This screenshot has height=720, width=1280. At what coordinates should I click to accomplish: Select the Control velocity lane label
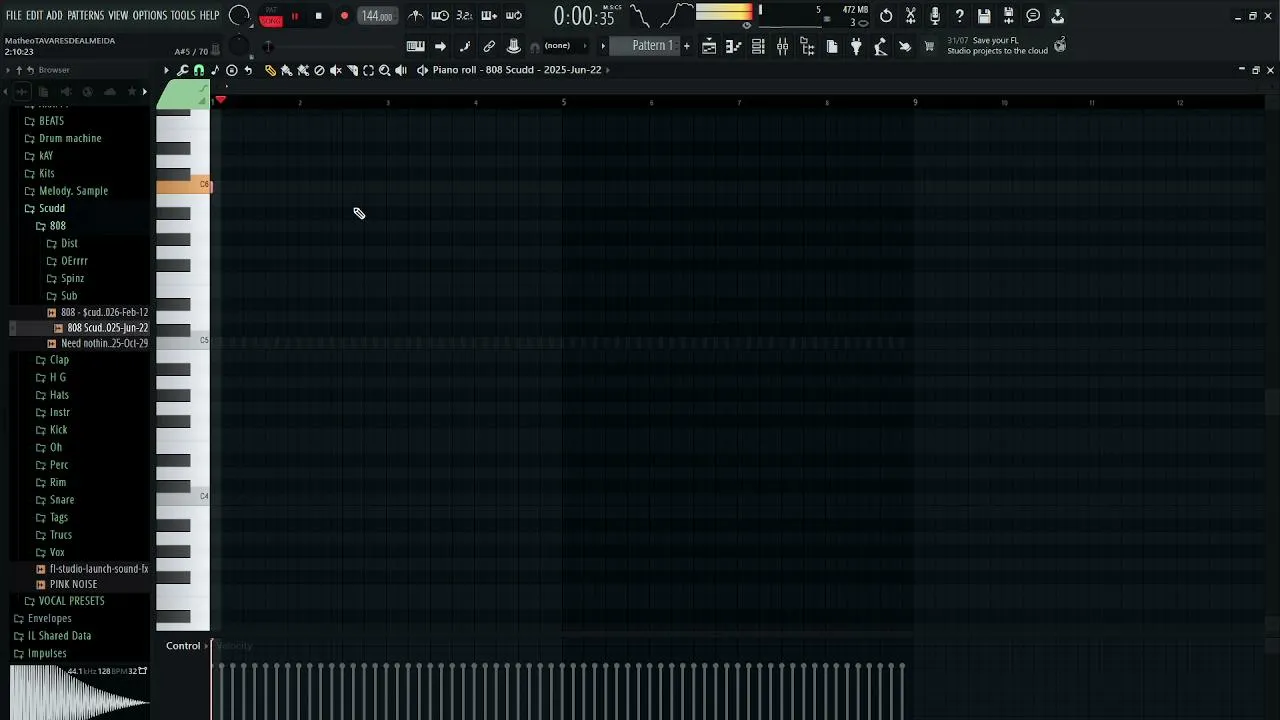[x=183, y=646]
